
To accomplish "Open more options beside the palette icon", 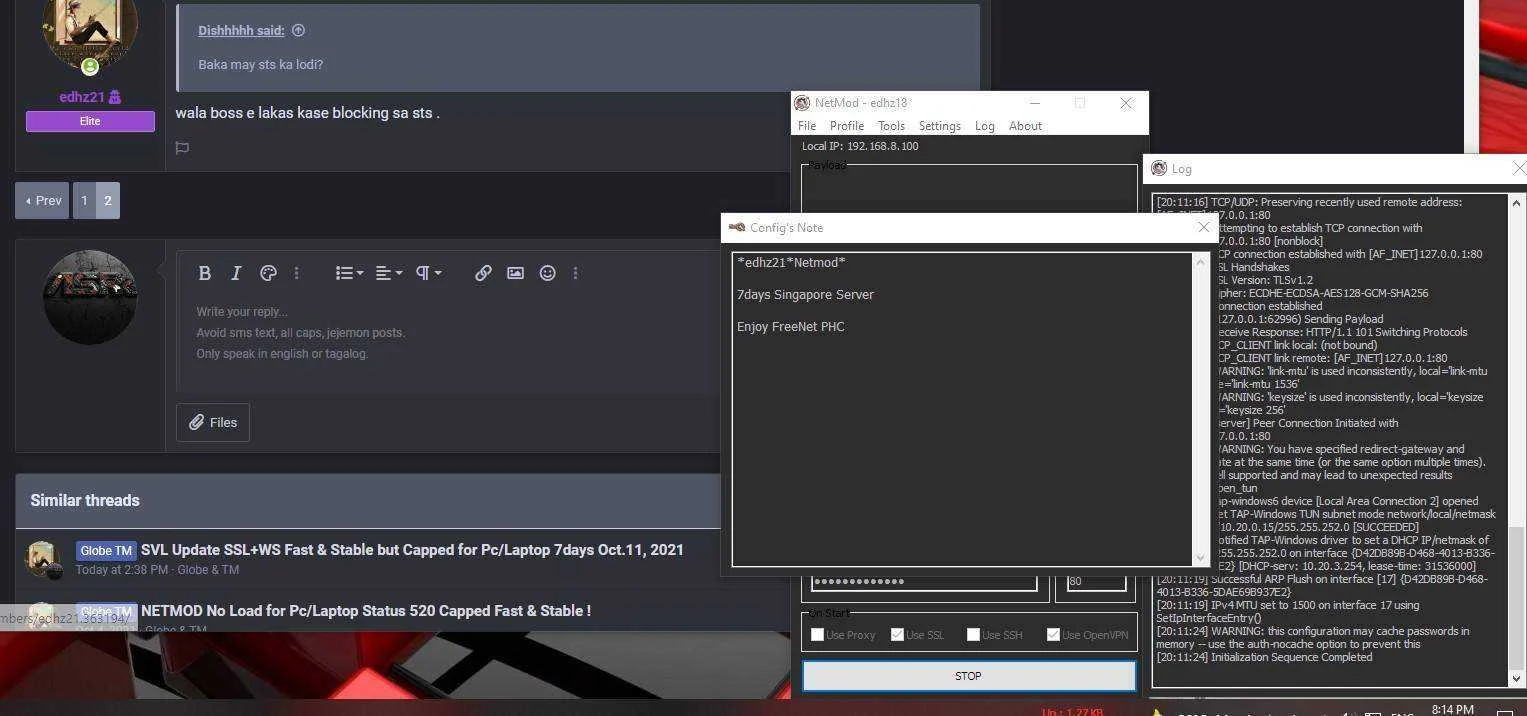I will 296,273.
